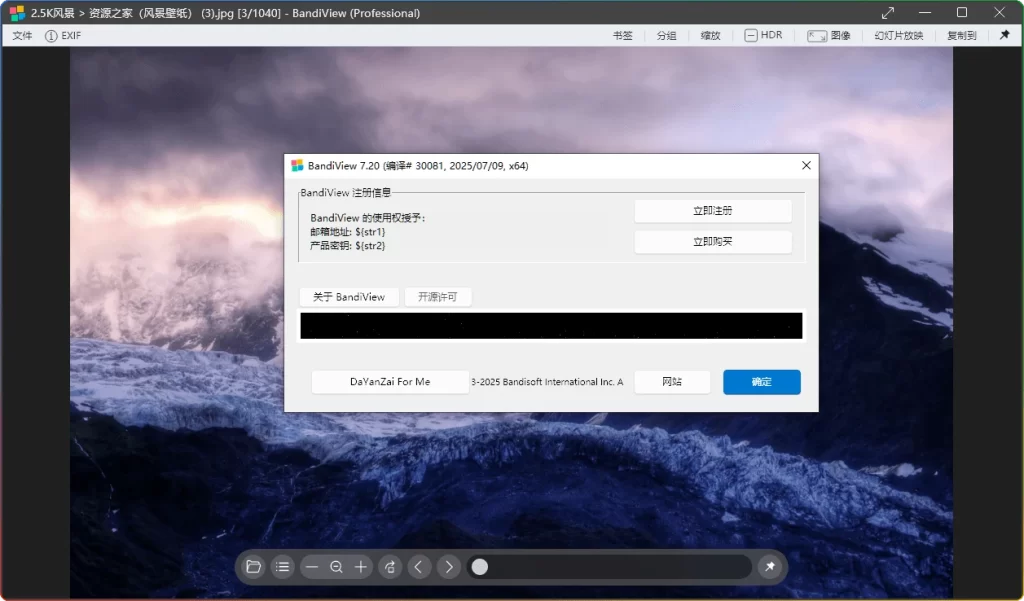Open 网站 website button
The image size is (1024, 601).
672,382
